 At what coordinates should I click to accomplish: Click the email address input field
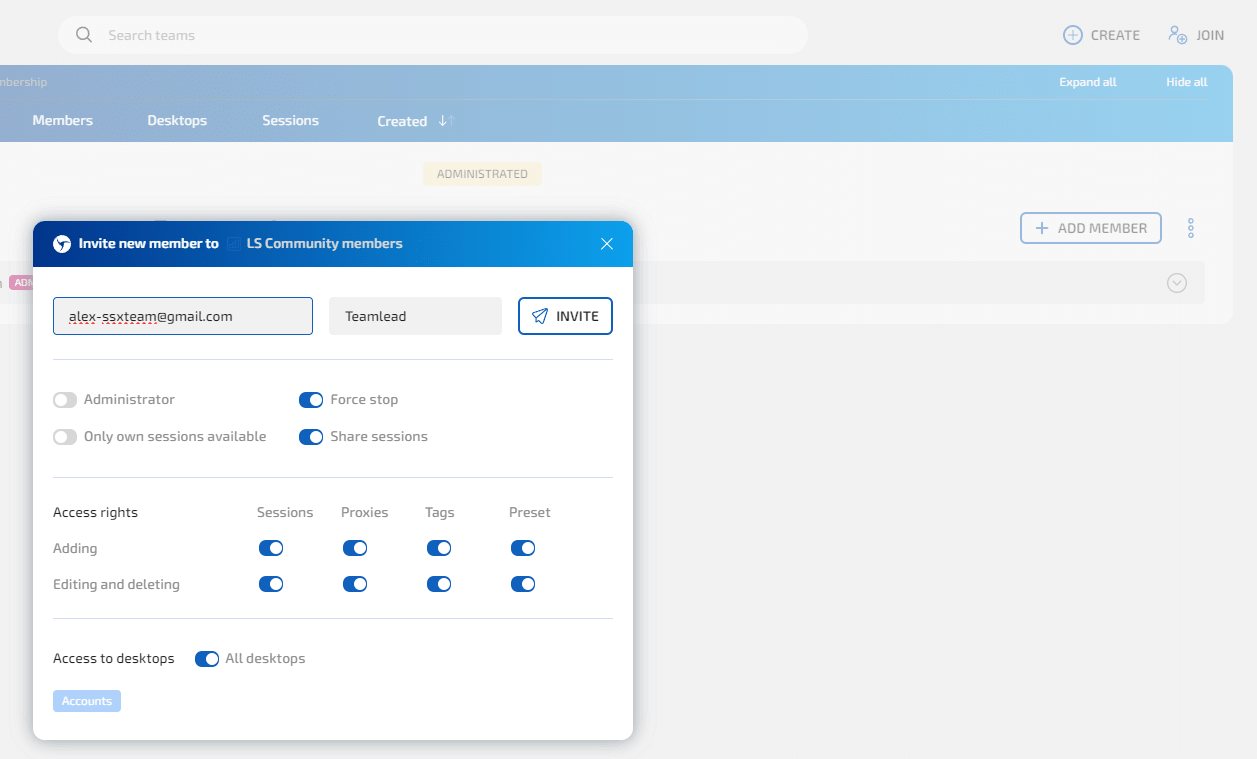(183, 316)
